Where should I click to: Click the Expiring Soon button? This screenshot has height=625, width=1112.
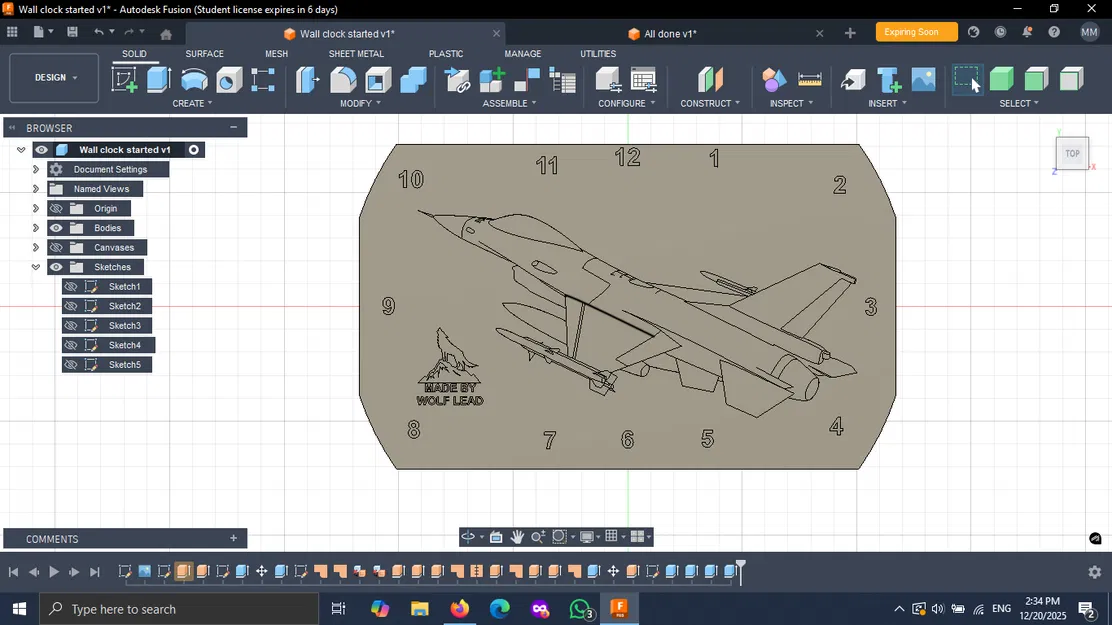916,32
